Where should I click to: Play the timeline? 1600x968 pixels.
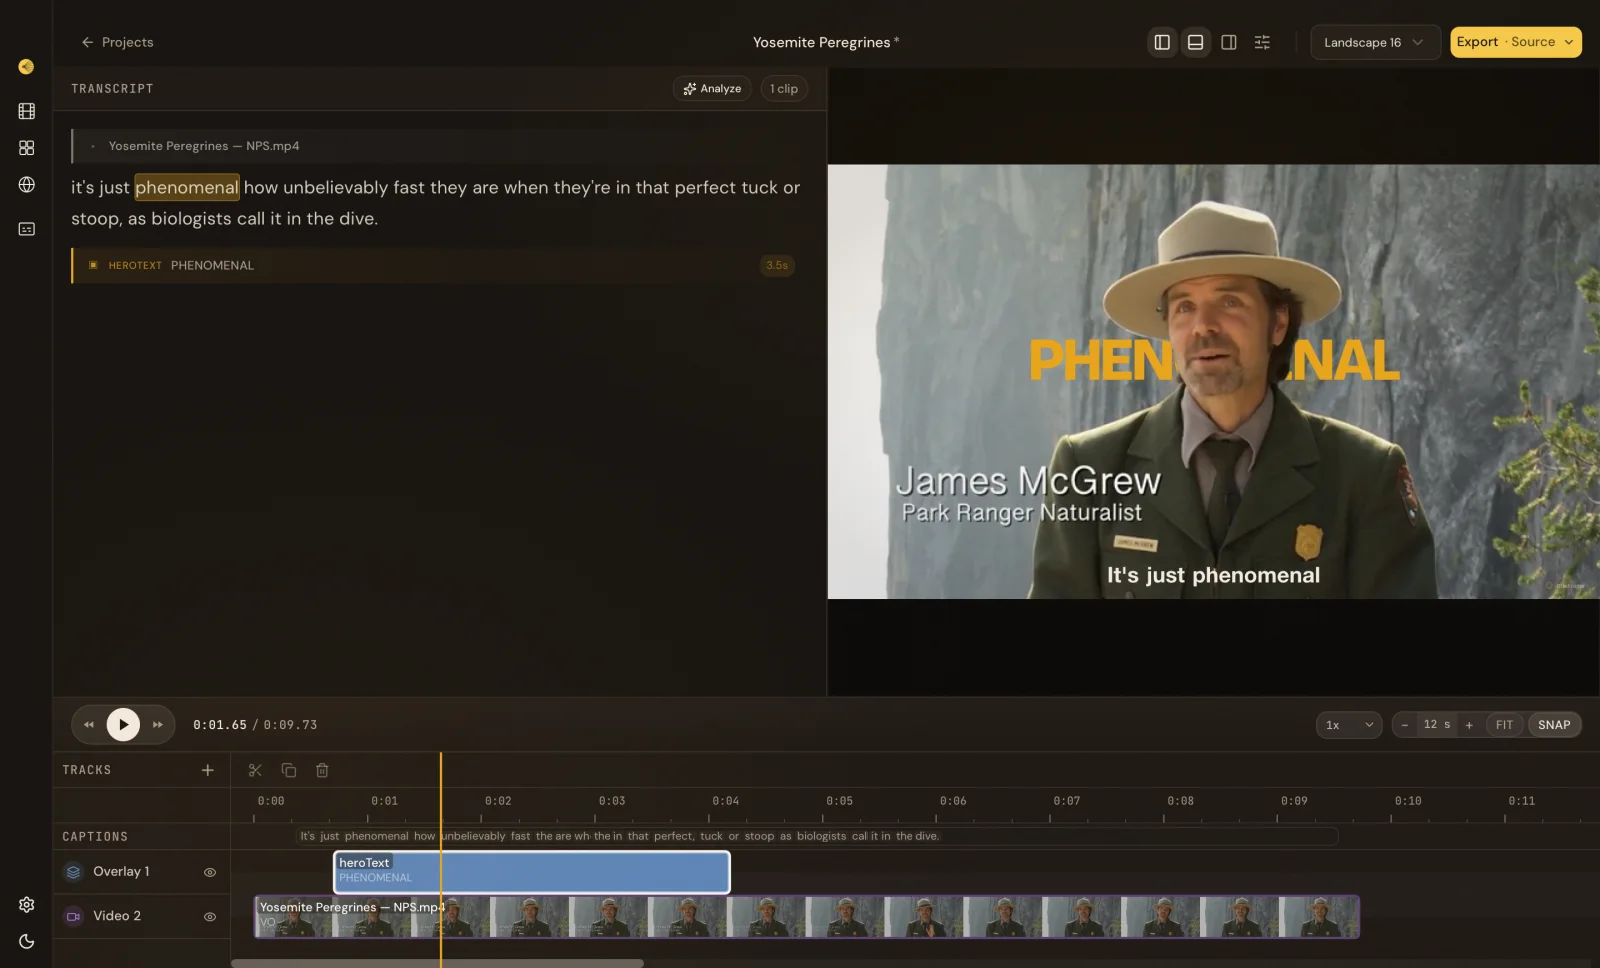123,725
